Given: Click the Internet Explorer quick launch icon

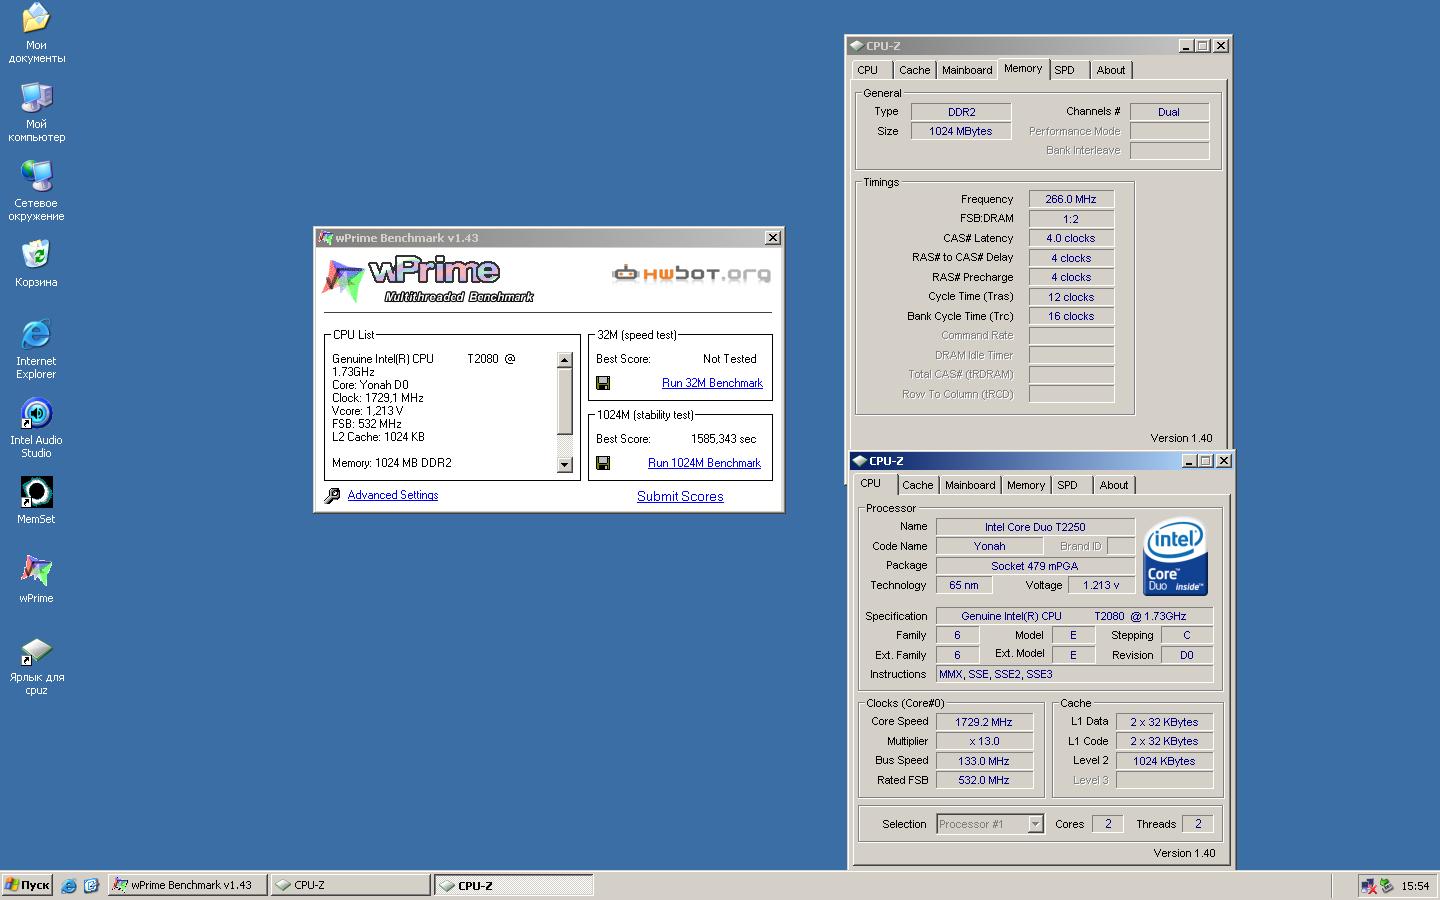Looking at the screenshot, I should click(69, 885).
